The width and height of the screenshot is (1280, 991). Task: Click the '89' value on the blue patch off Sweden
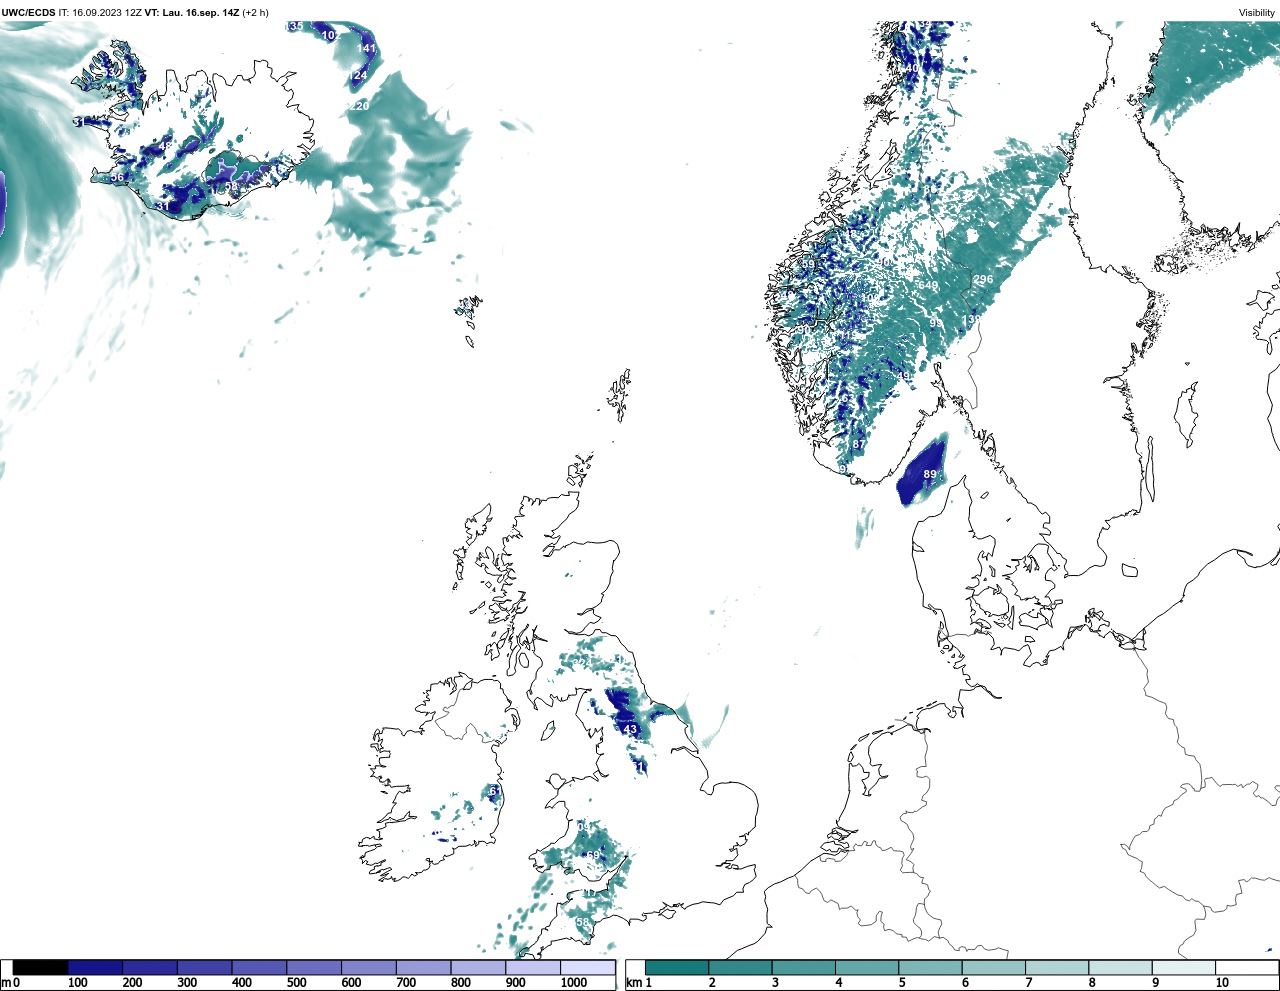tap(930, 474)
